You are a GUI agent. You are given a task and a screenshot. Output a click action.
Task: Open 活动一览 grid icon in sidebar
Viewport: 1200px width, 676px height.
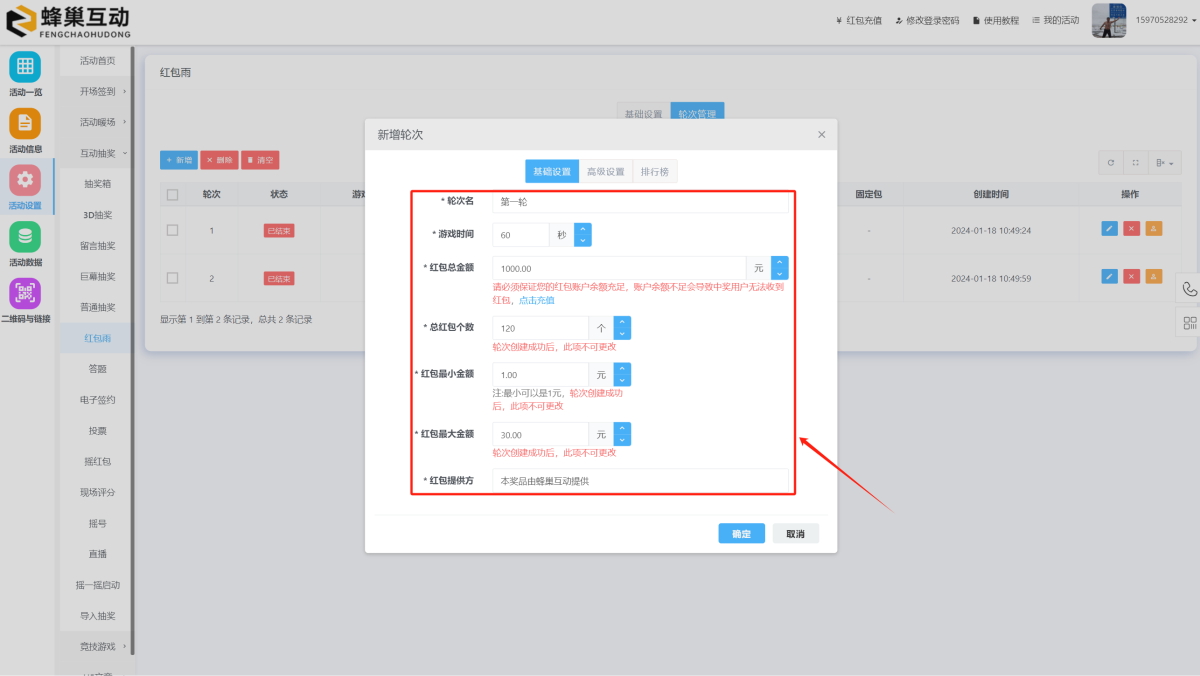click(x=25, y=67)
